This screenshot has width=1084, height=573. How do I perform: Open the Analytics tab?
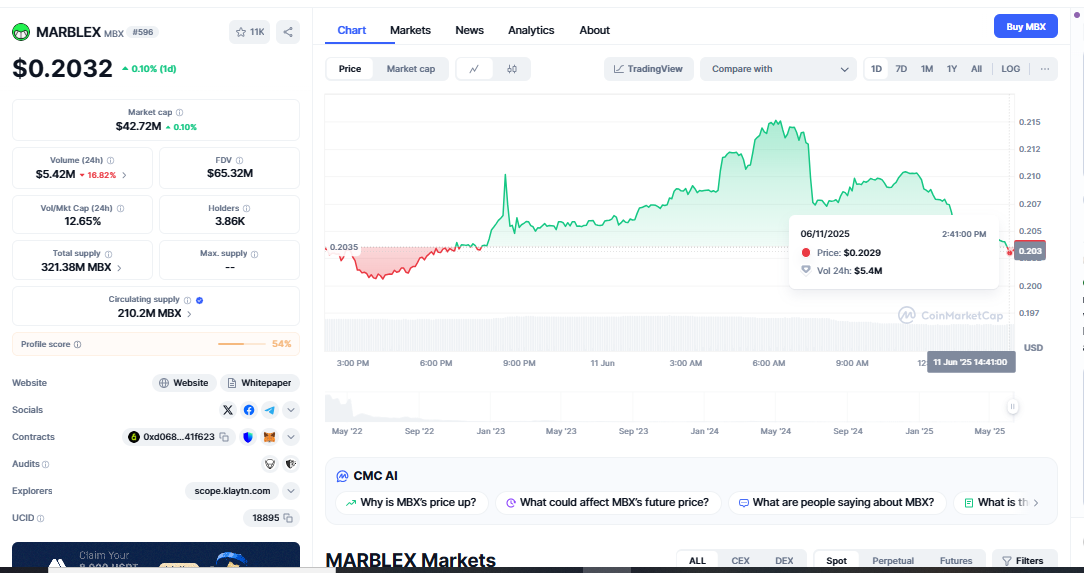pyautogui.click(x=531, y=30)
